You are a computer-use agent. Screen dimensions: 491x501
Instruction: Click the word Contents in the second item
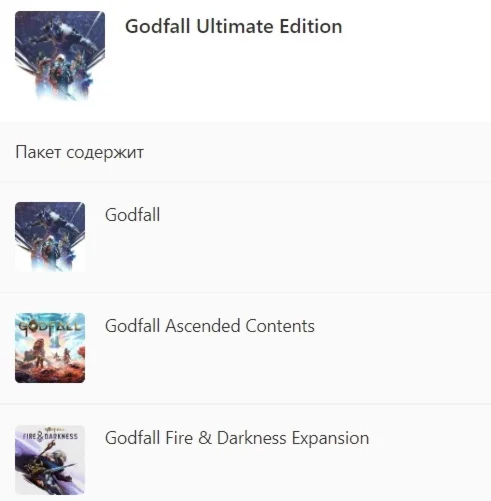[x=280, y=326]
